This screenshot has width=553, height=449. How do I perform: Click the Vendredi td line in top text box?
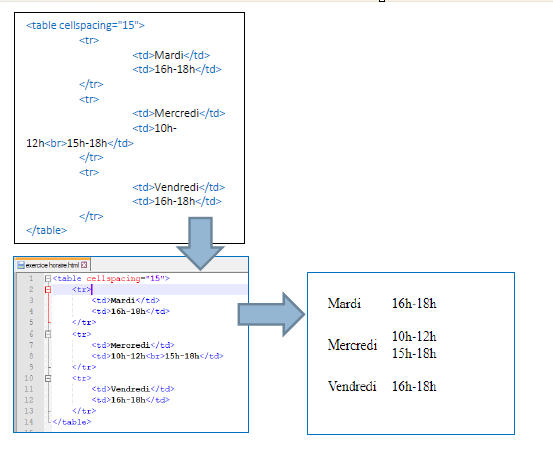179,187
